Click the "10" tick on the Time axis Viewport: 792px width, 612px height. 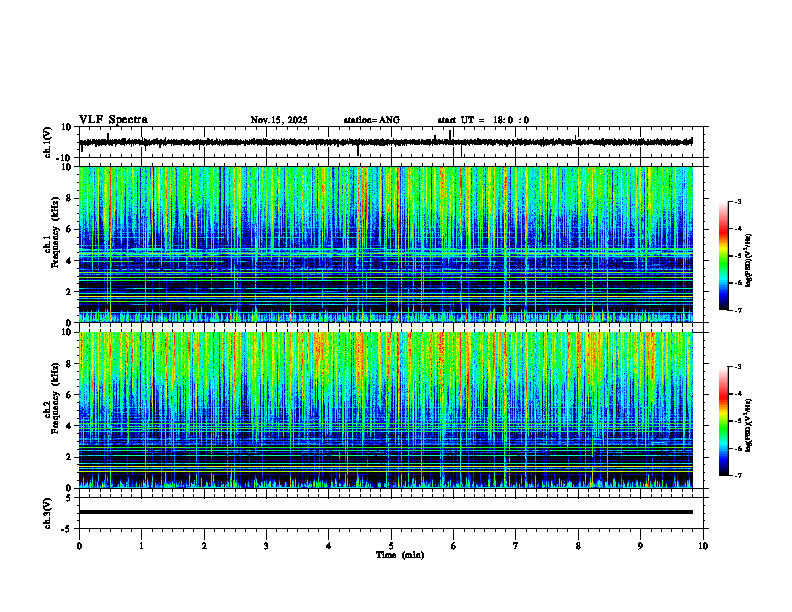point(703,546)
